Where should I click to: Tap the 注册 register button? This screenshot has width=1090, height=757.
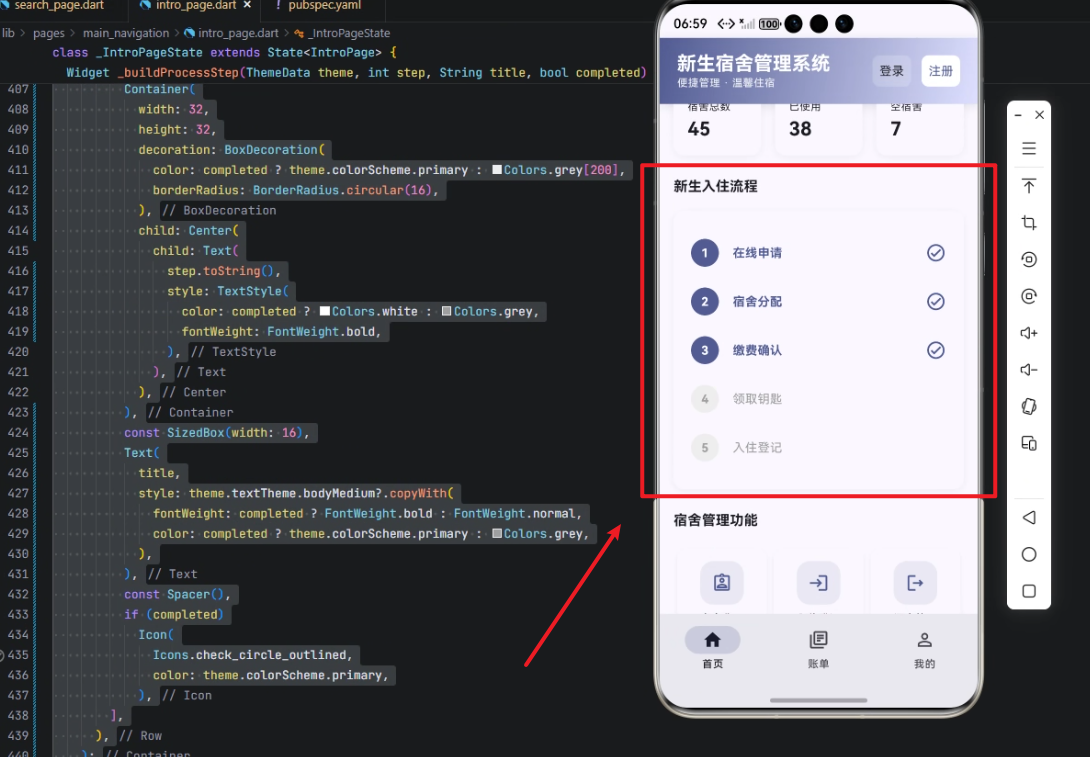click(x=941, y=71)
